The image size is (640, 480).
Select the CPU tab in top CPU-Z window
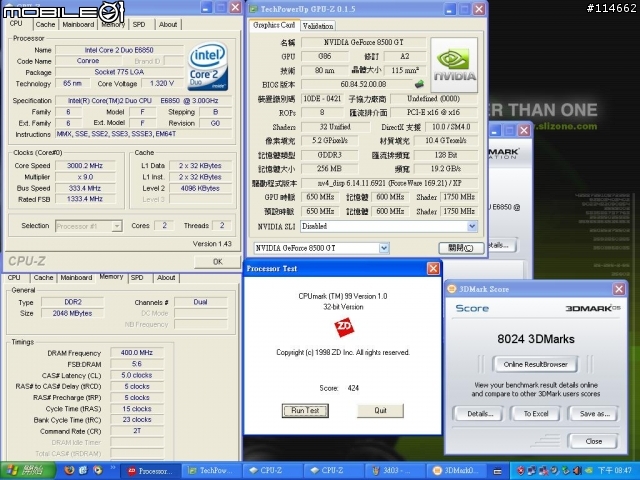point(16,24)
